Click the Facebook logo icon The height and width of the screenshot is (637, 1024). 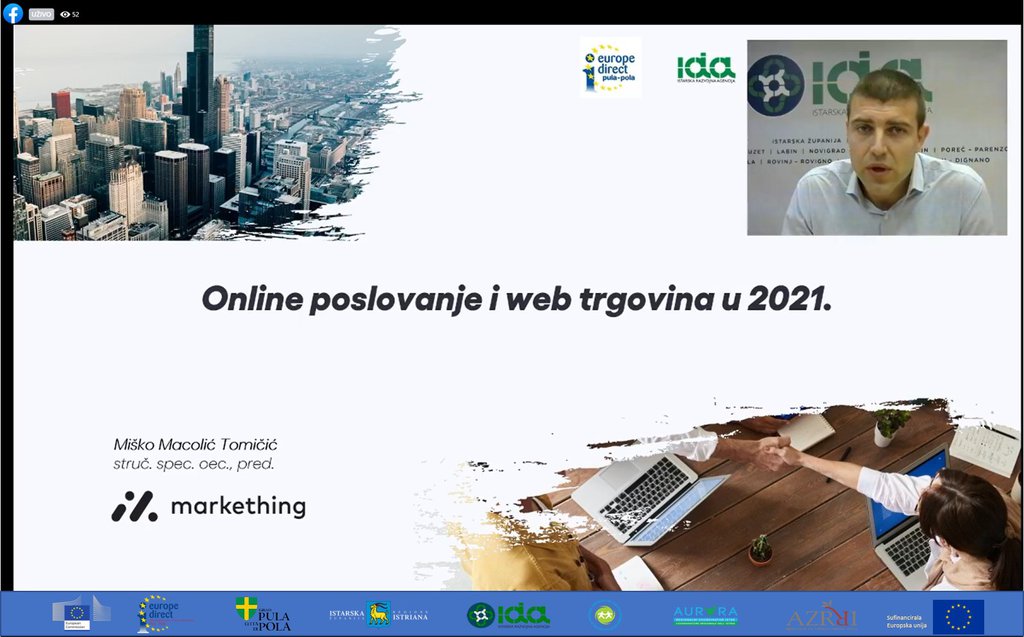13,13
